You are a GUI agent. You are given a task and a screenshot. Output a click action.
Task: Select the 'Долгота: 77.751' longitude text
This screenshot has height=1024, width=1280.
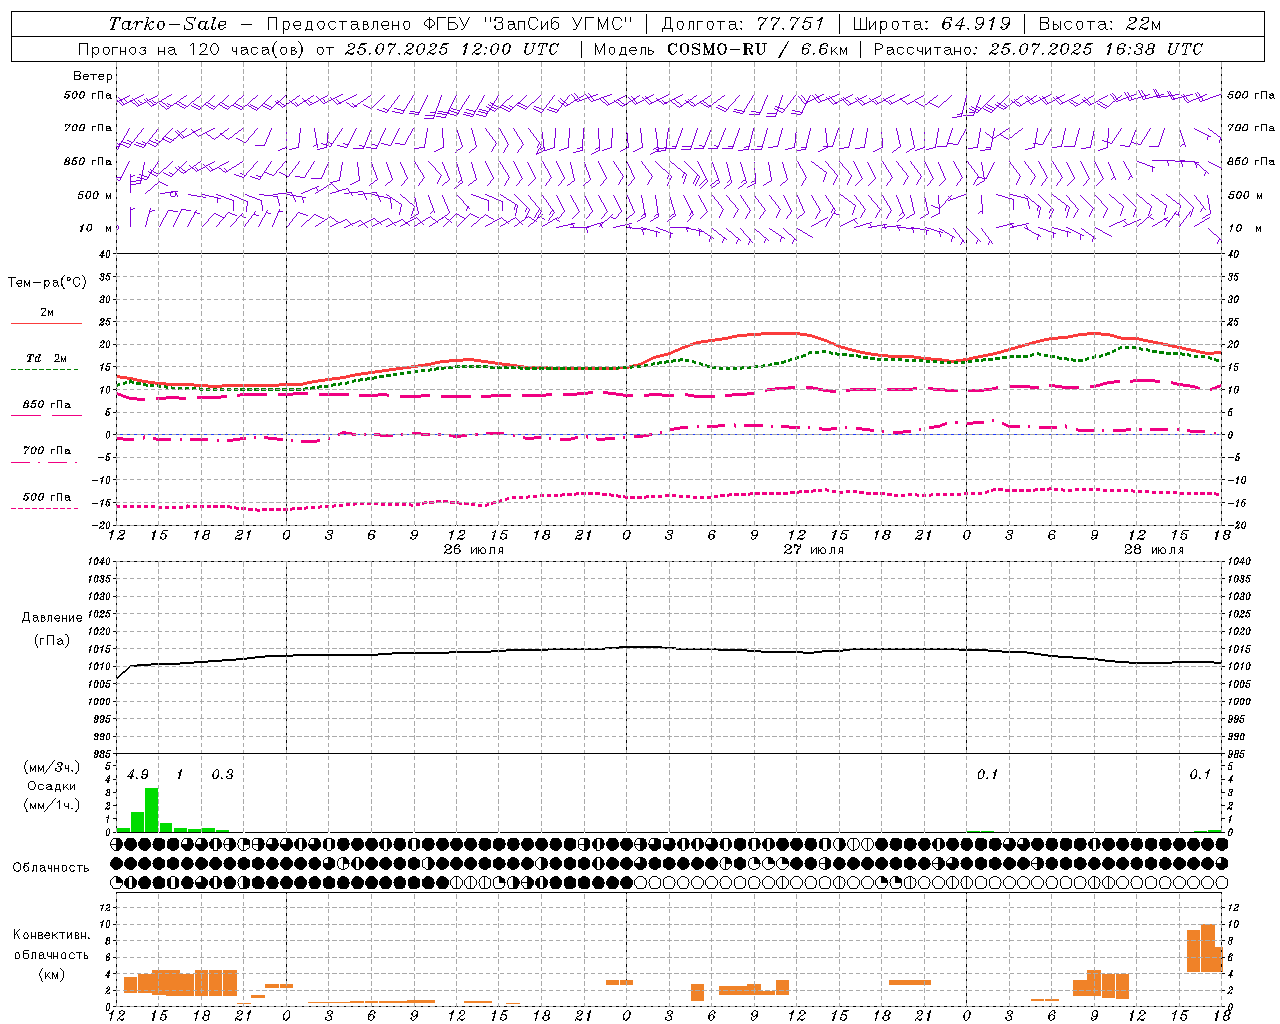[743, 24]
